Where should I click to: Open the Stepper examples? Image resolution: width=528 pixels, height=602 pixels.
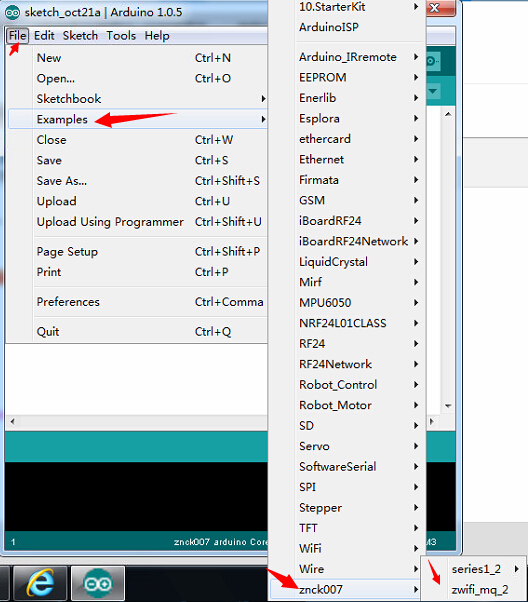tap(347, 507)
